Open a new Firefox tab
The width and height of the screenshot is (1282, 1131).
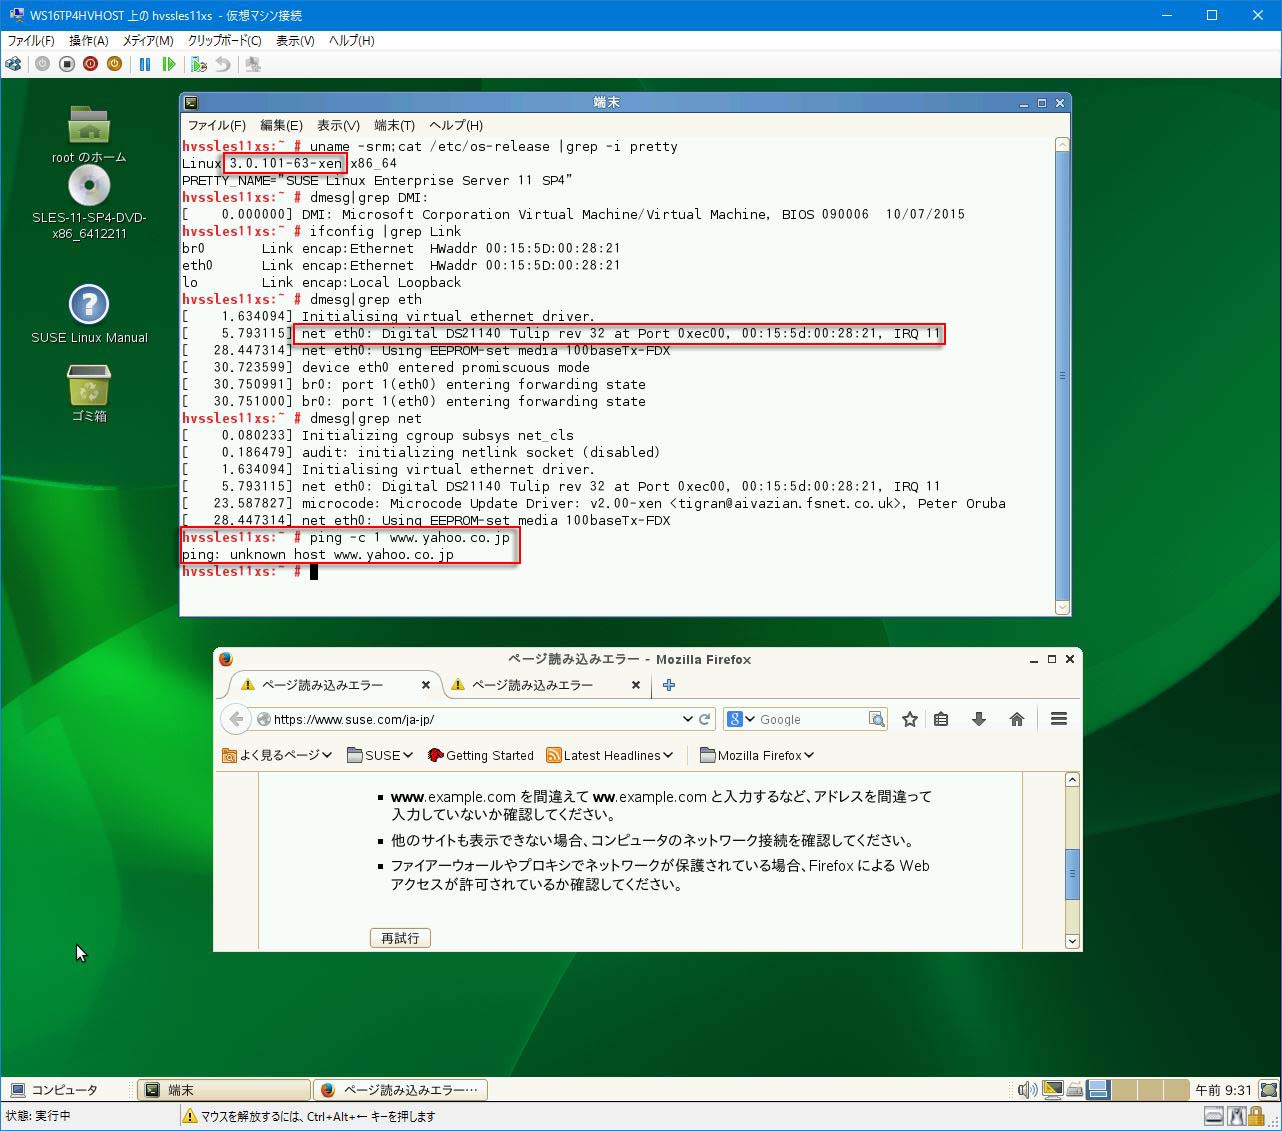click(669, 685)
